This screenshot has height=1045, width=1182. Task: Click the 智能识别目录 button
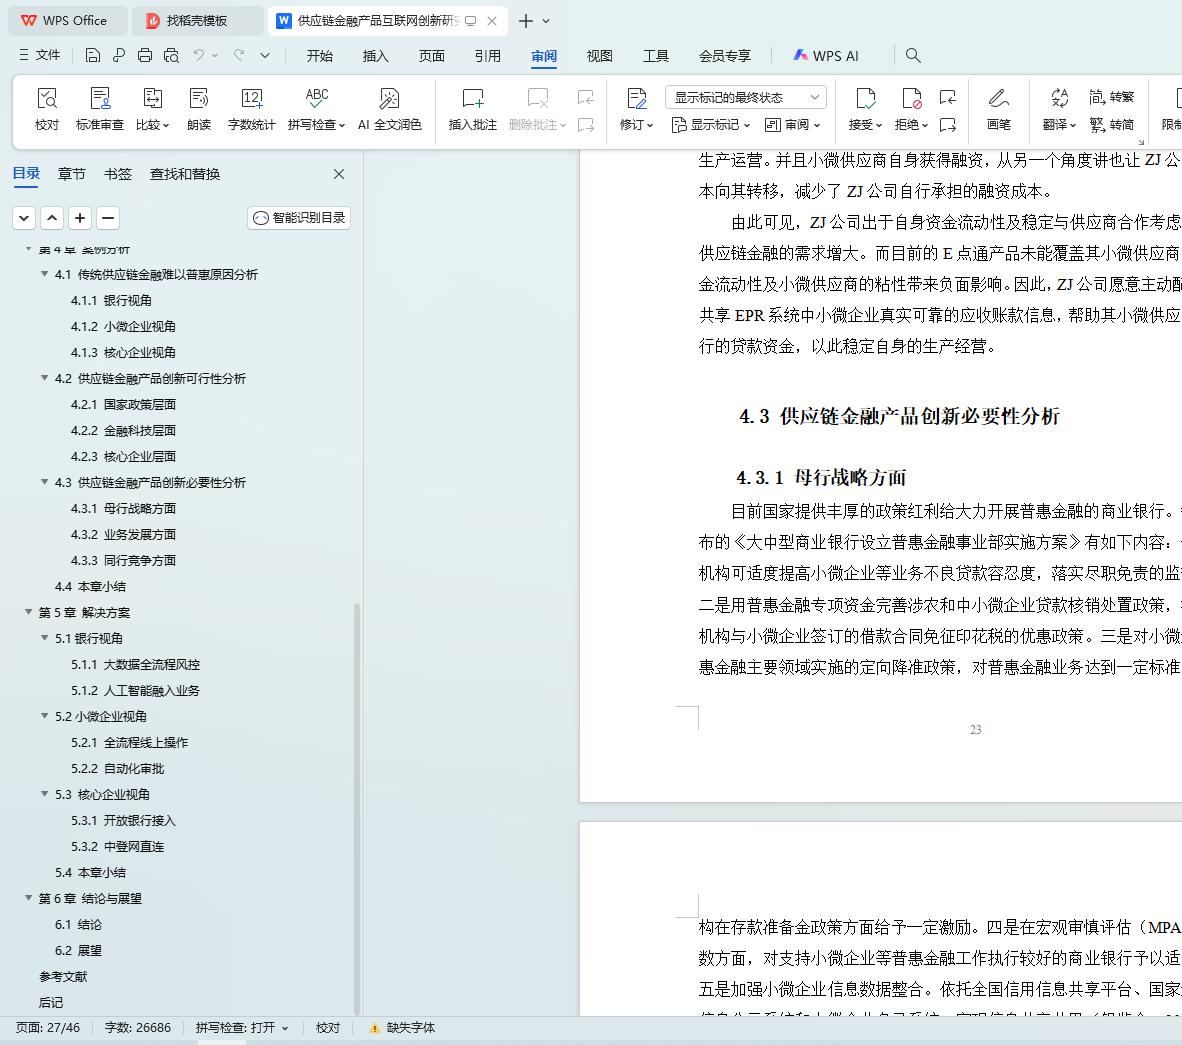[299, 218]
